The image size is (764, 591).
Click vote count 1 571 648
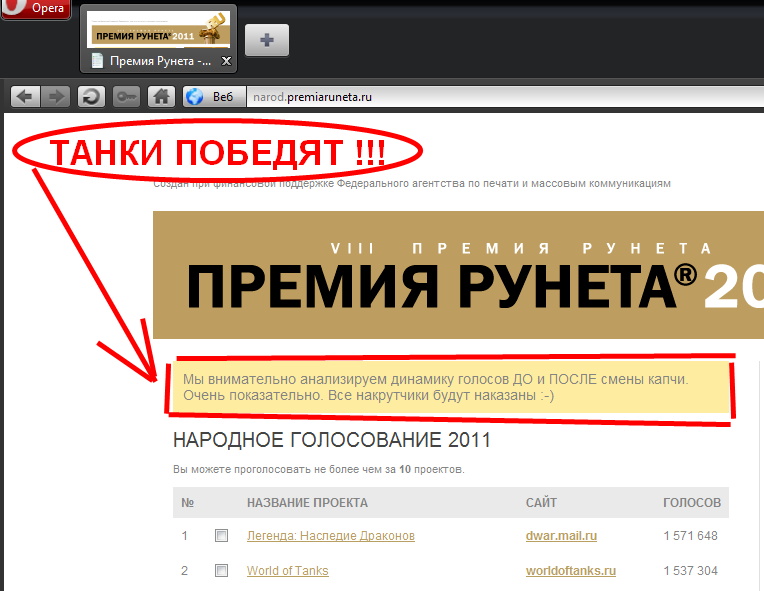(x=690, y=536)
